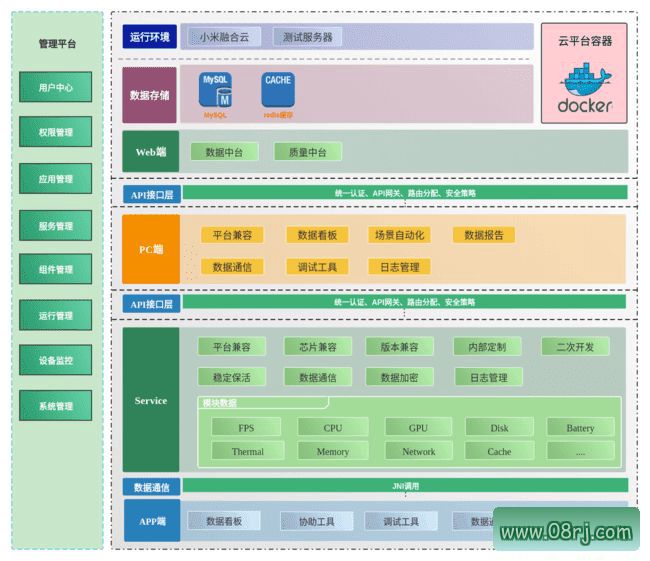650x561 pixels.
Task: Click 数据报告 in the PC端 section
Action: click(484, 235)
